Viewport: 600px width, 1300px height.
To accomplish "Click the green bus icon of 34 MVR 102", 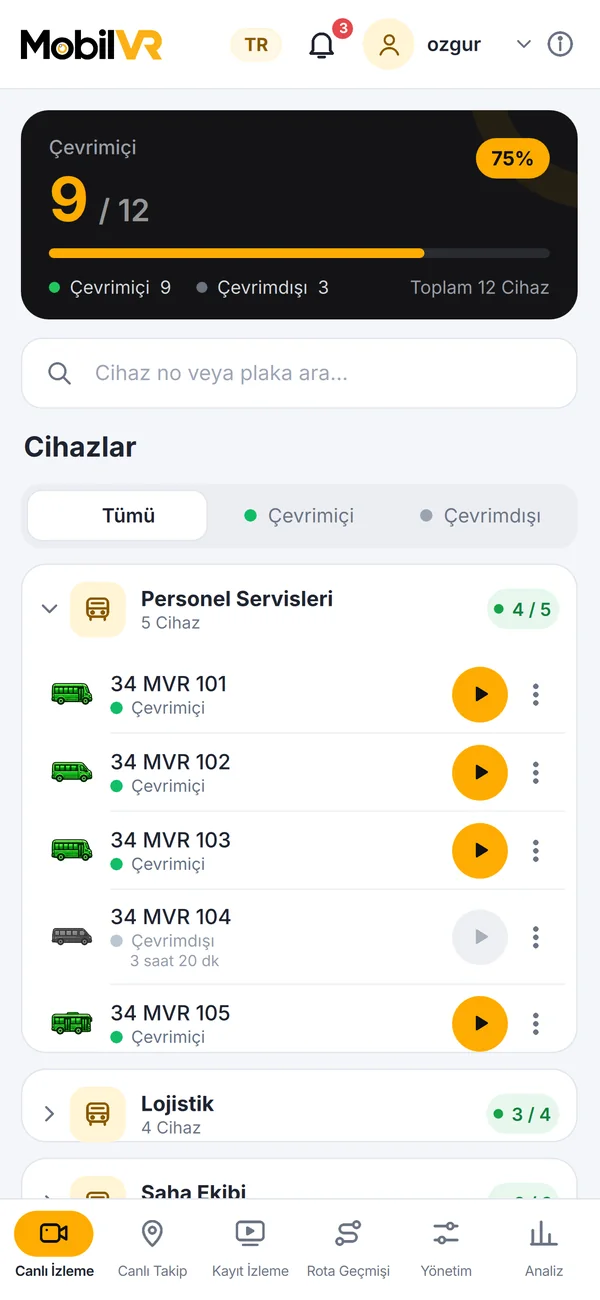I will (72, 771).
